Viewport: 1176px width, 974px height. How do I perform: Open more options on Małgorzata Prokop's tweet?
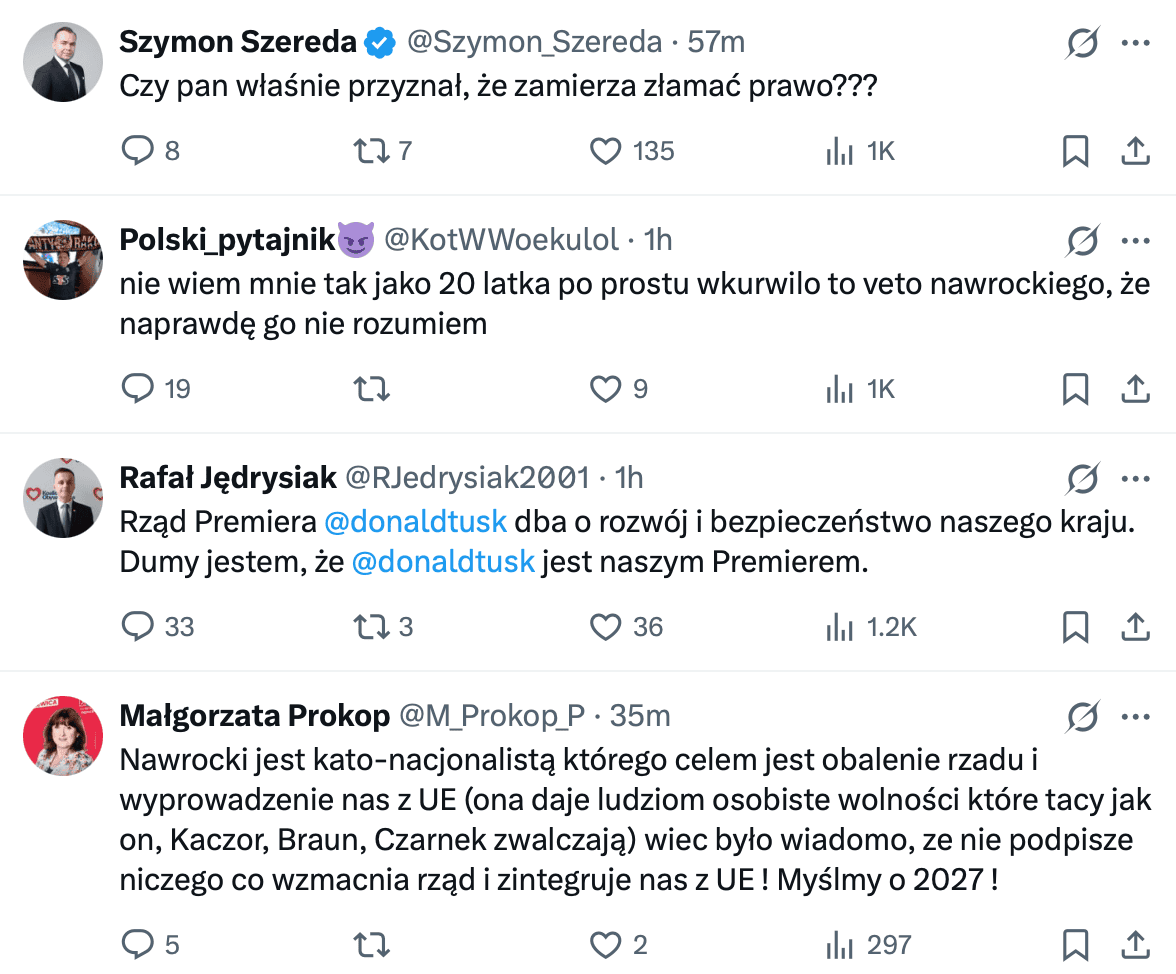(1135, 716)
